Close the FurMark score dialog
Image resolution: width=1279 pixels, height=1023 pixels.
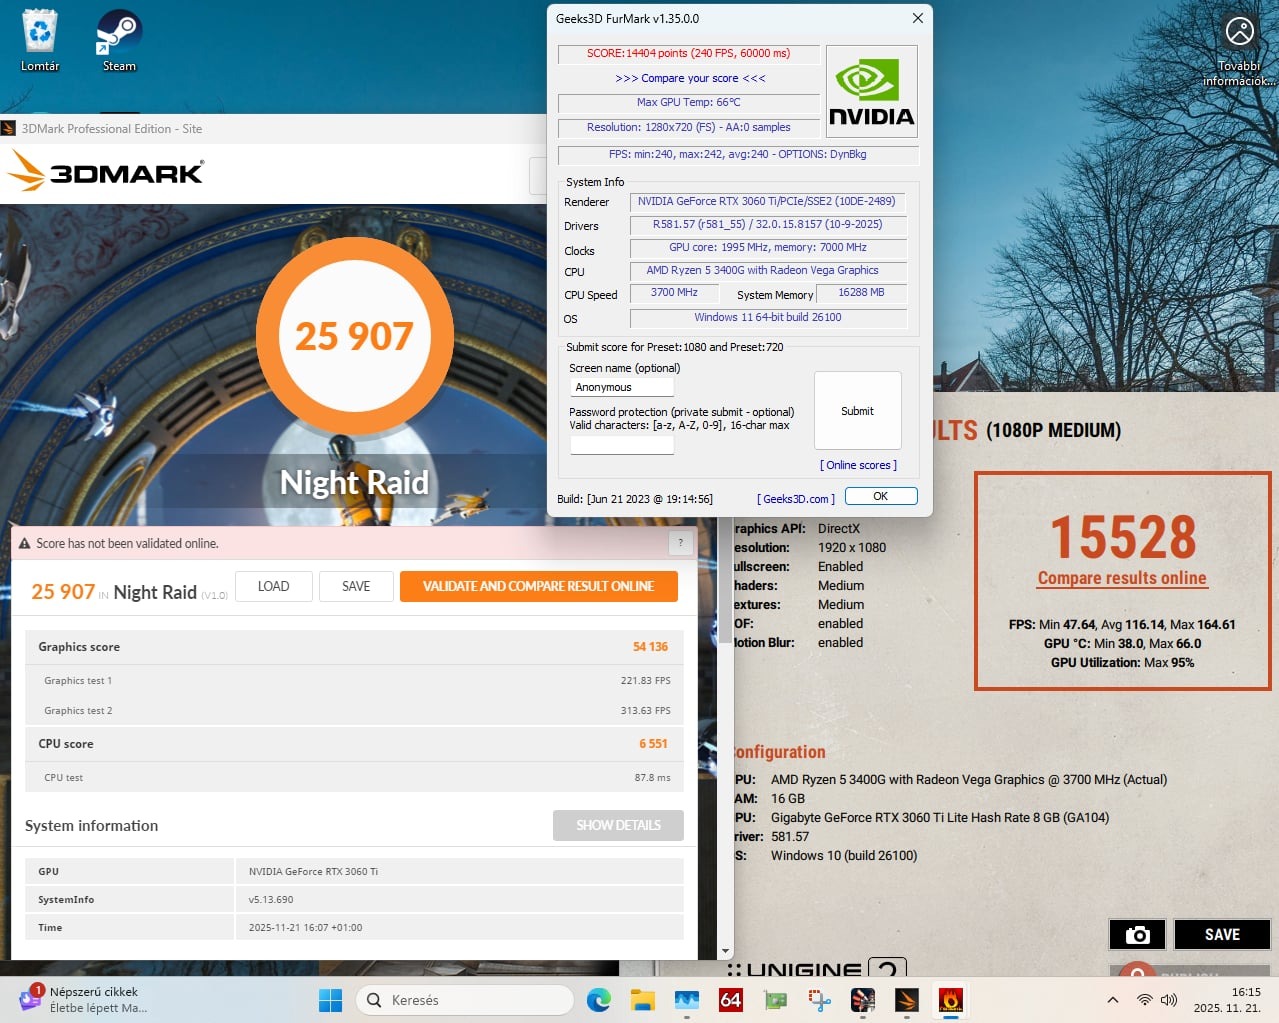click(917, 18)
